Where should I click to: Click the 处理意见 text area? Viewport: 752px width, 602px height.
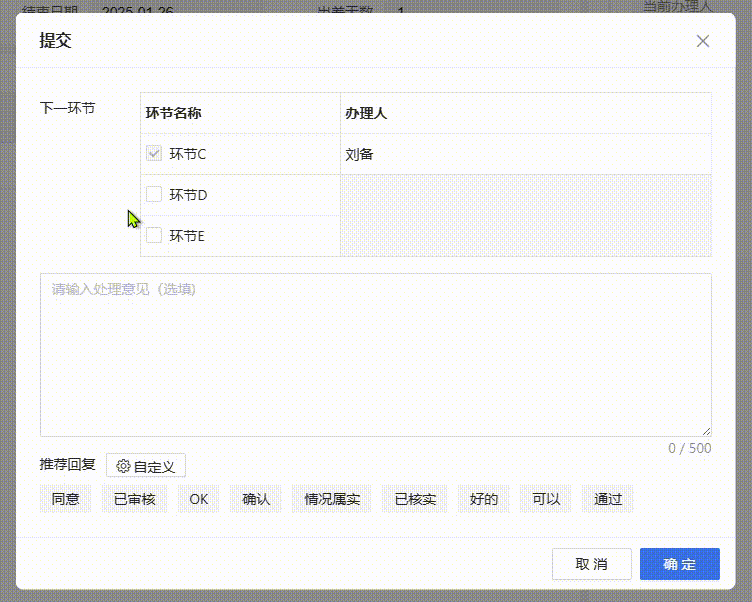point(375,354)
